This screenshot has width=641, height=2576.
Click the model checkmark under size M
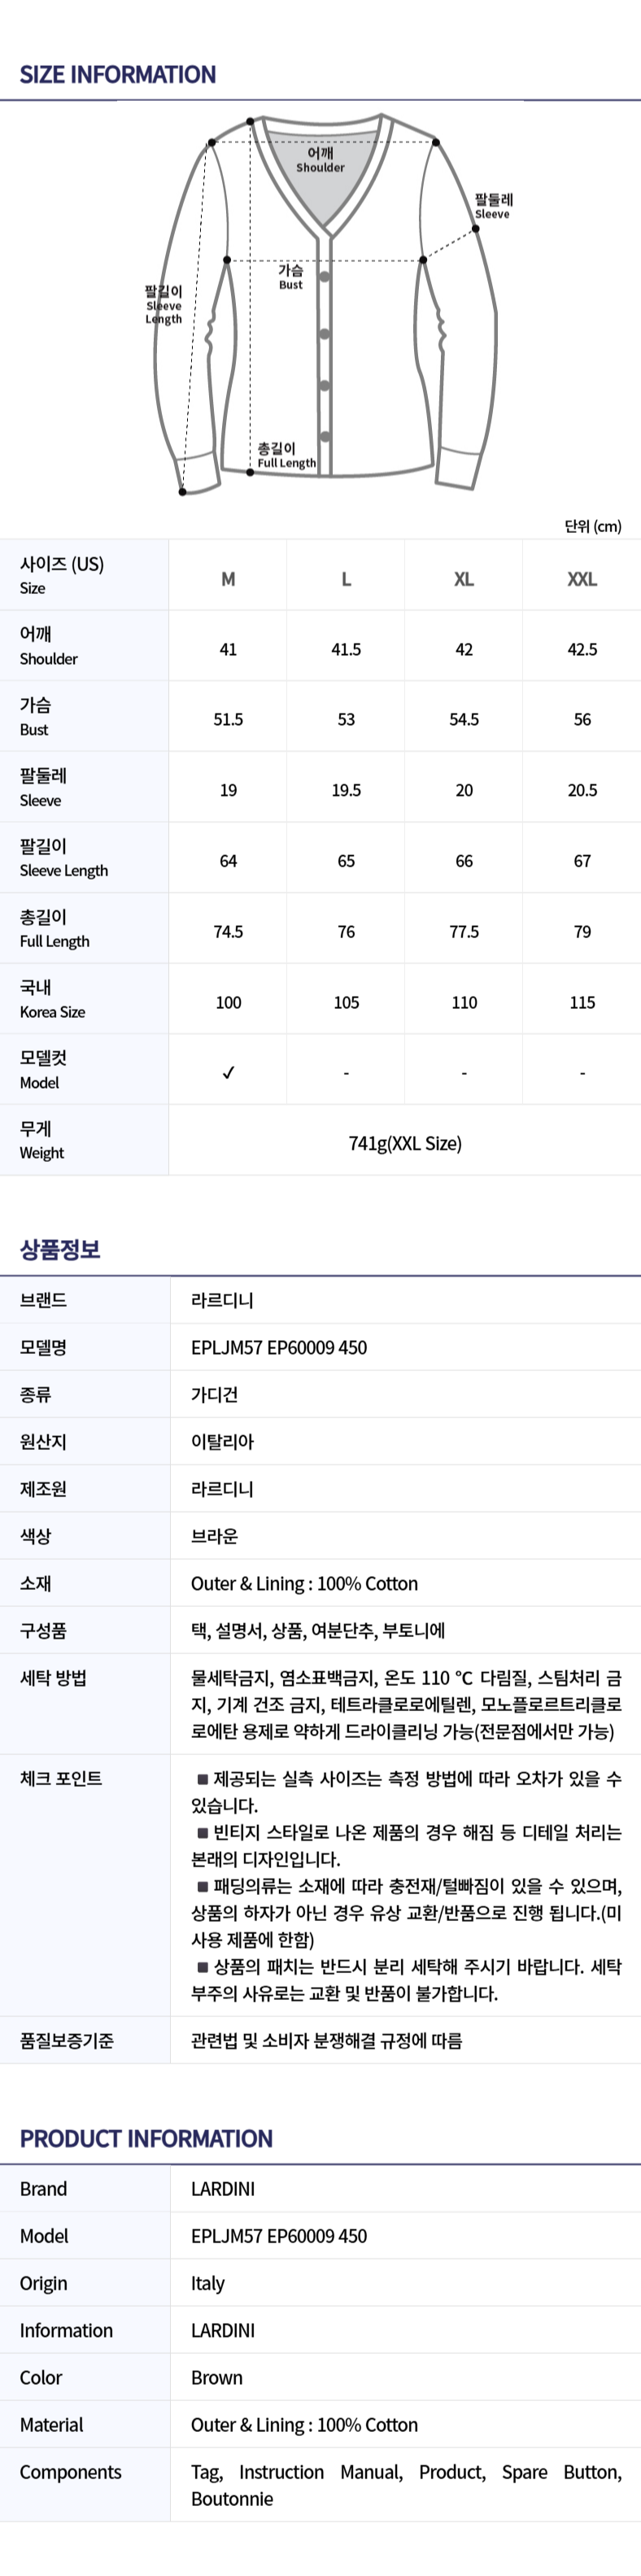pyautogui.click(x=228, y=1073)
